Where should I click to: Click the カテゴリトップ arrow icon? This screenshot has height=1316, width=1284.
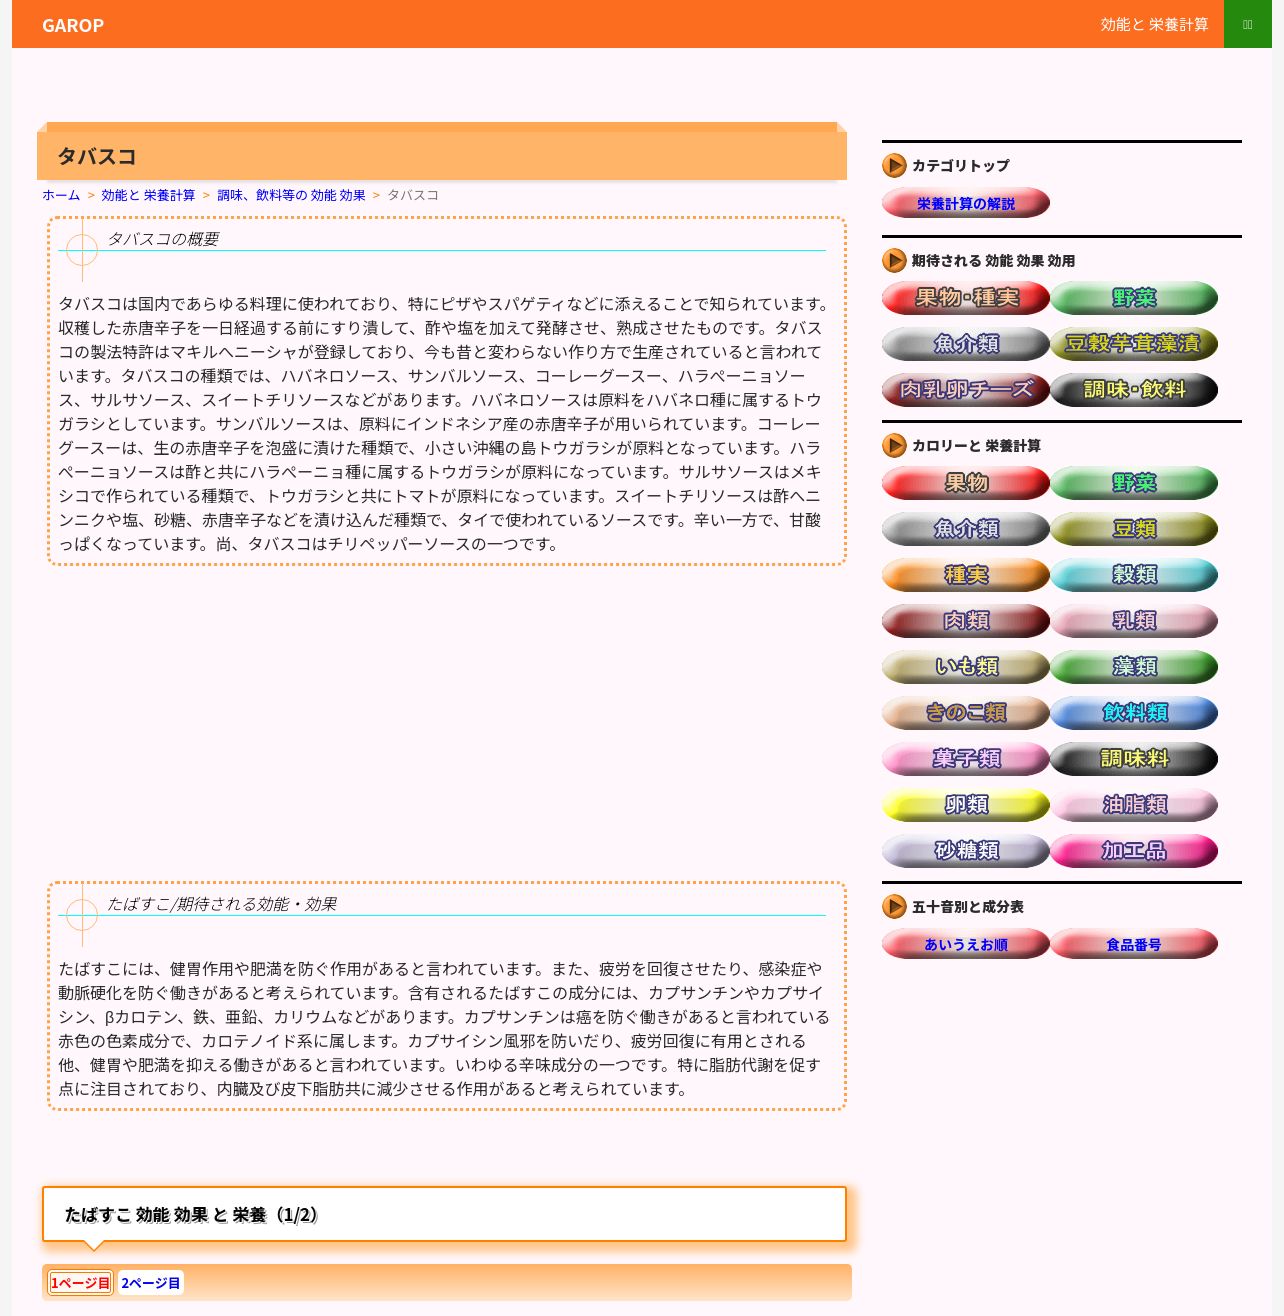point(894,166)
